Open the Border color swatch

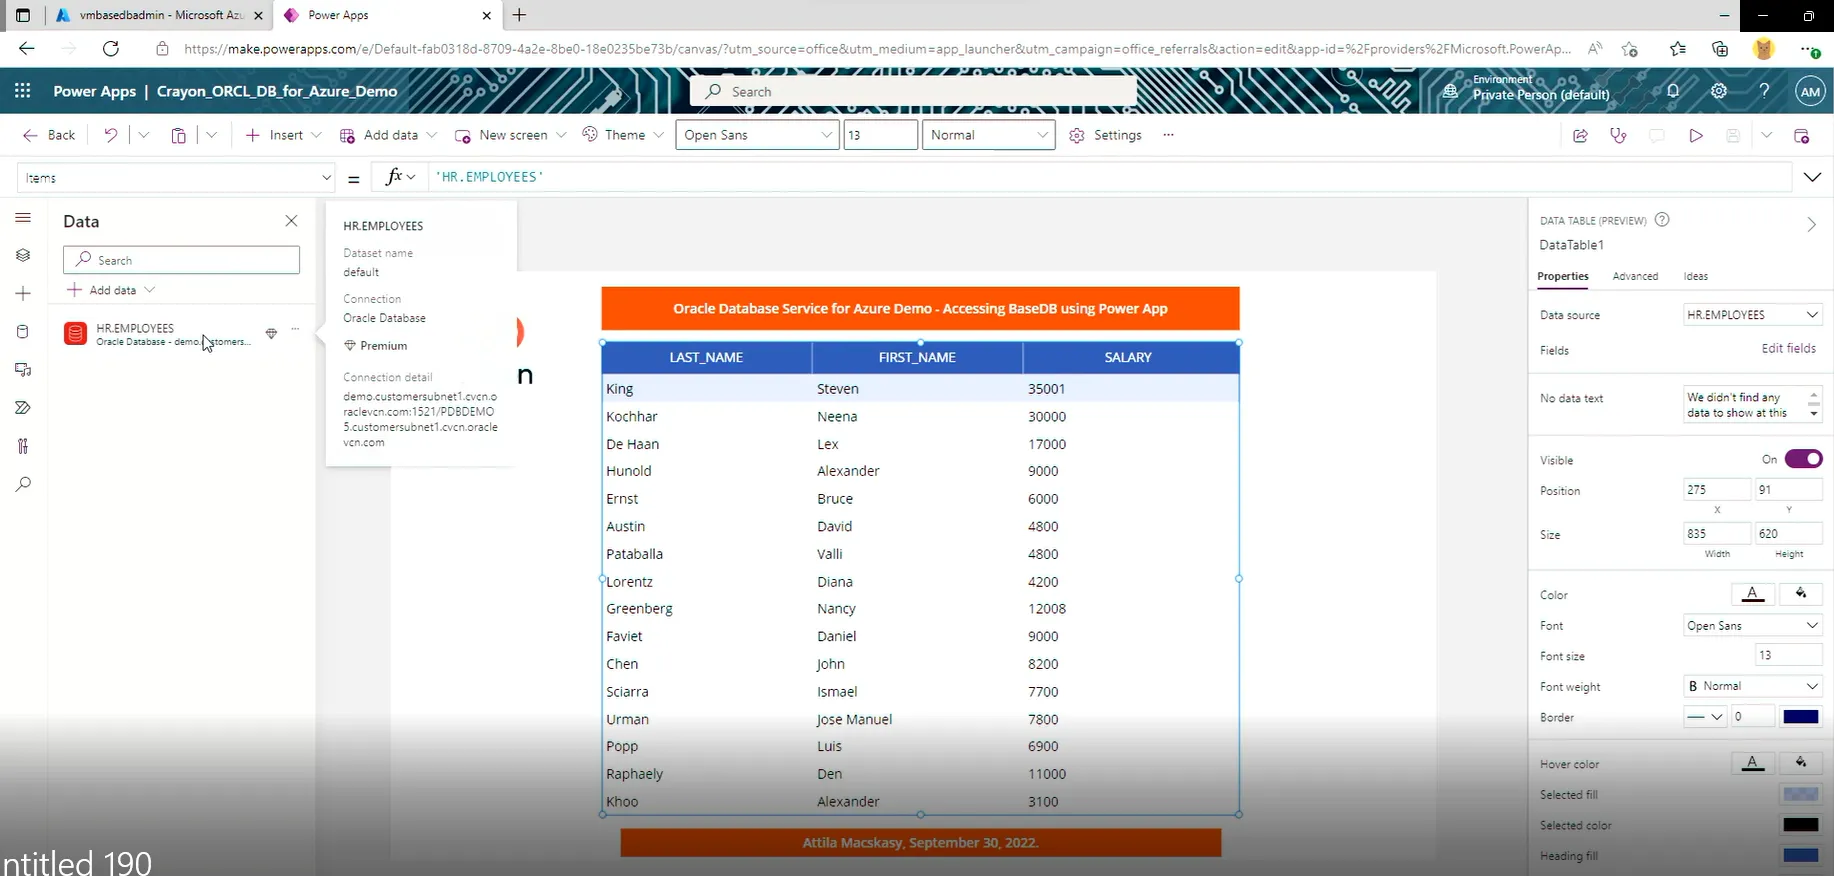1801,717
